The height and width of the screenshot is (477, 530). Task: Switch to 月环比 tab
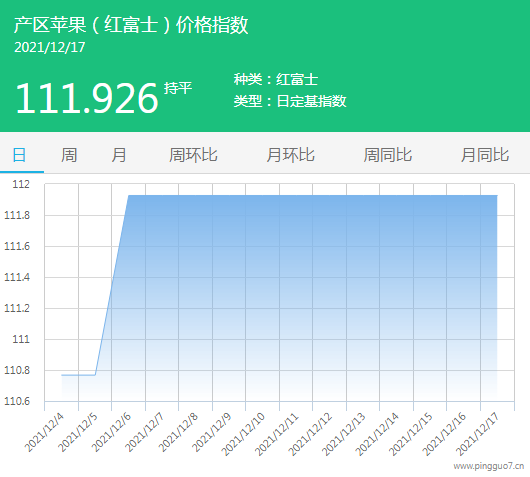(x=291, y=155)
